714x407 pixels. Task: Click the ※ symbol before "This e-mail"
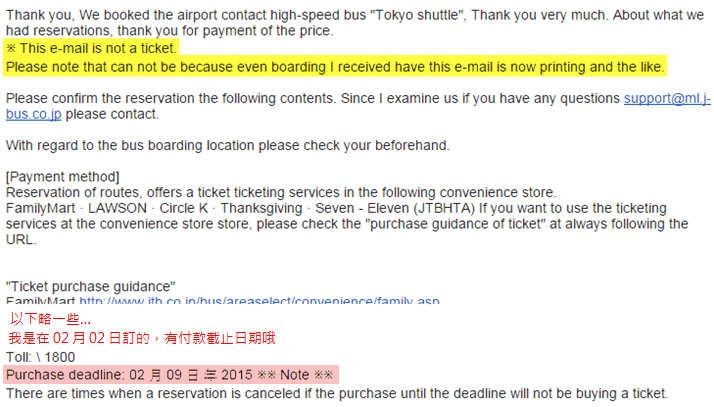coord(11,48)
